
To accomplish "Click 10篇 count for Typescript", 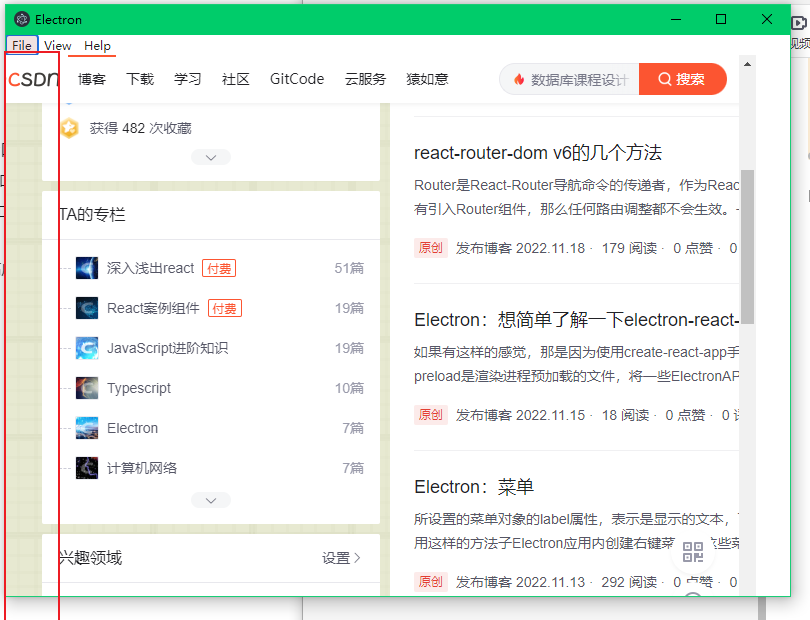I will (x=349, y=389).
